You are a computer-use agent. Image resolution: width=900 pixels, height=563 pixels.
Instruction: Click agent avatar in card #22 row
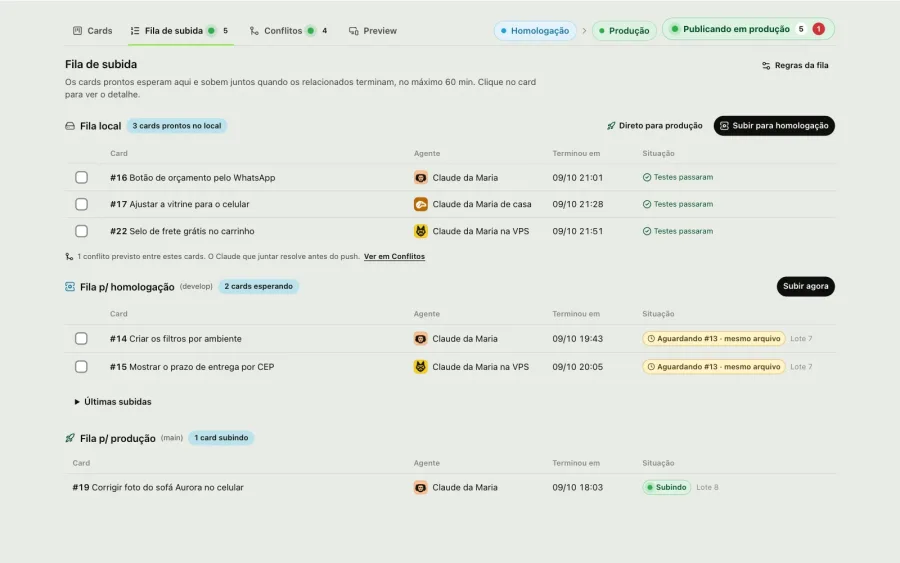[x=421, y=231]
